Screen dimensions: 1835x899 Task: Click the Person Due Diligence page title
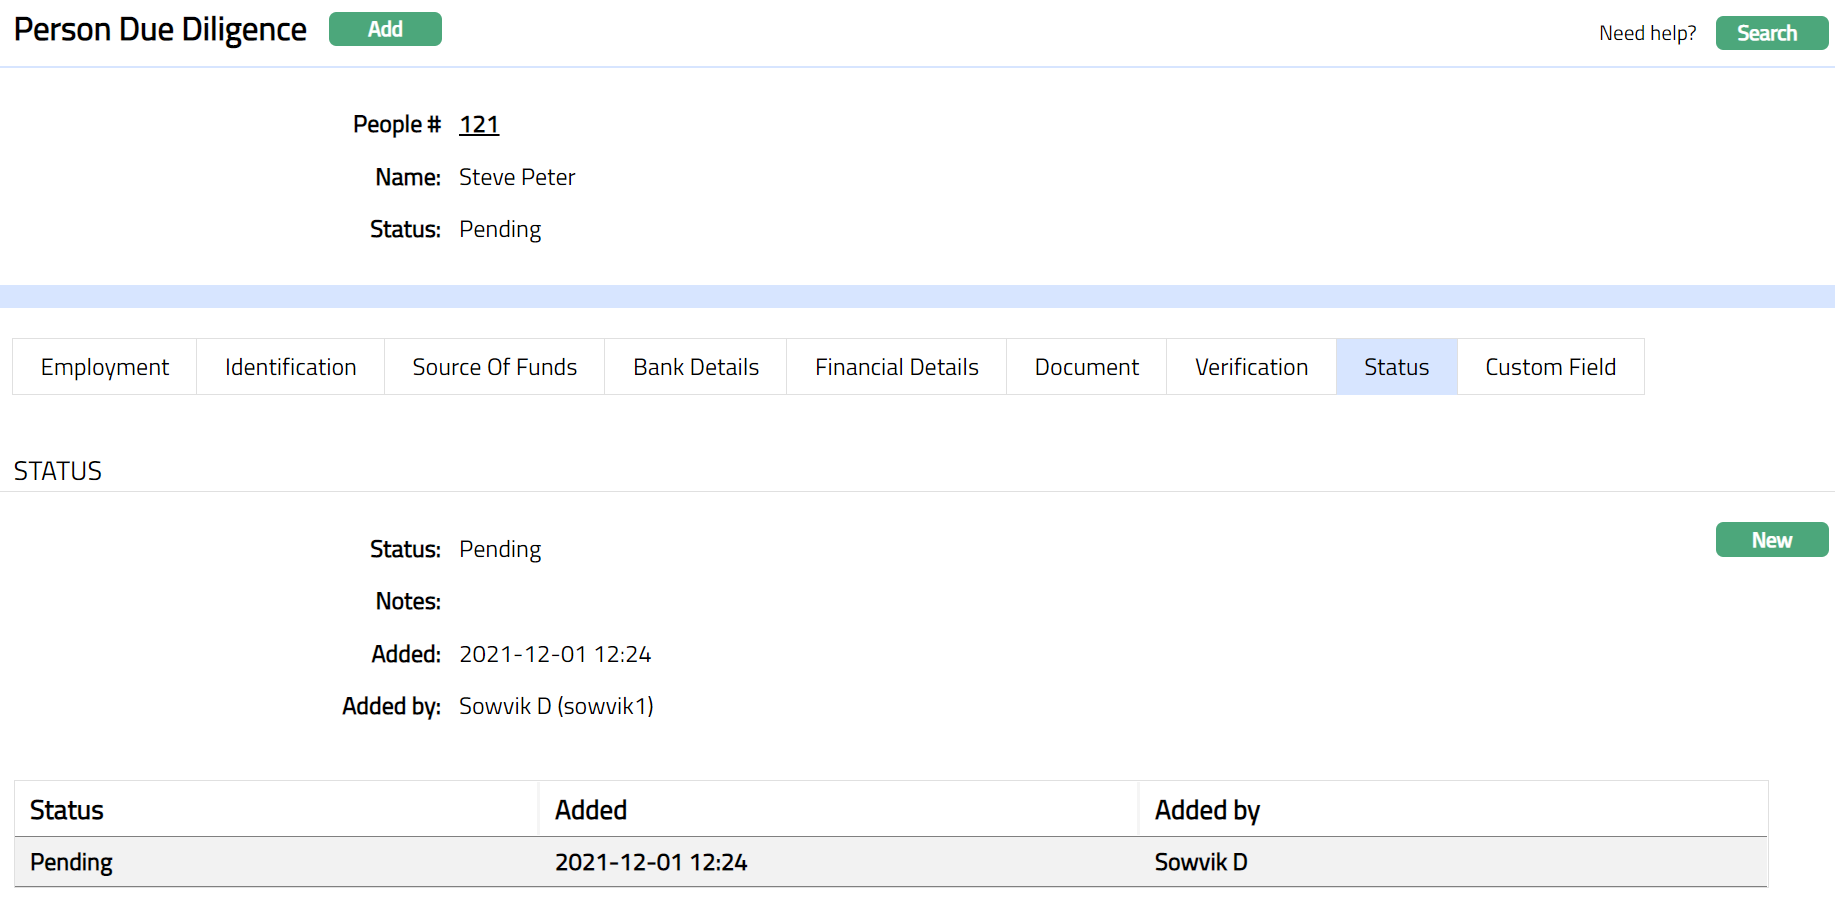tap(160, 30)
